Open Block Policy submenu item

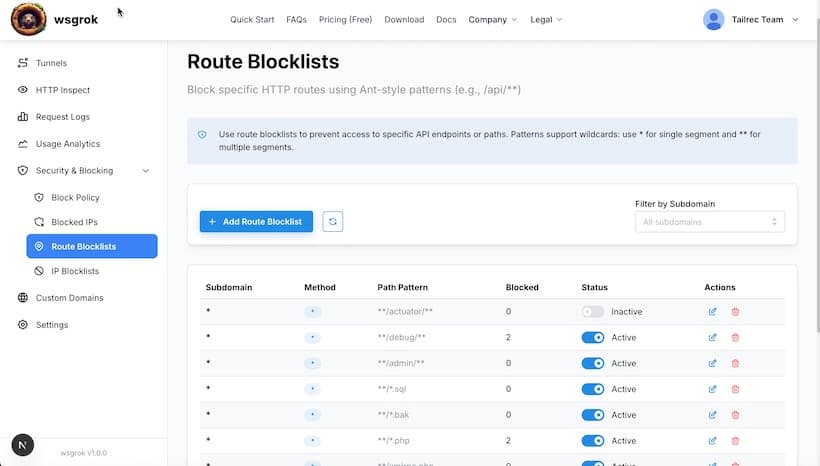pyautogui.click(x=75, y=198)
